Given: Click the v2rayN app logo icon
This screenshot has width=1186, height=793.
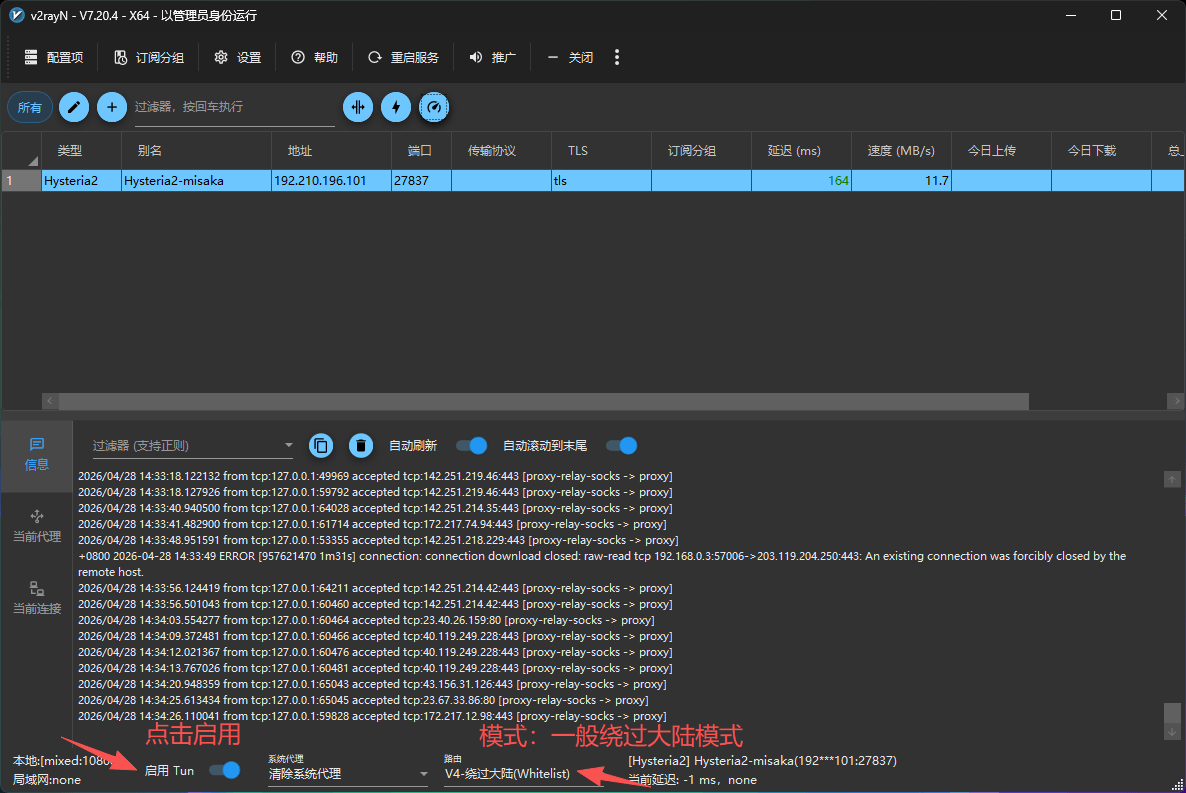Looking at the screenshot, I should [17, 15].
